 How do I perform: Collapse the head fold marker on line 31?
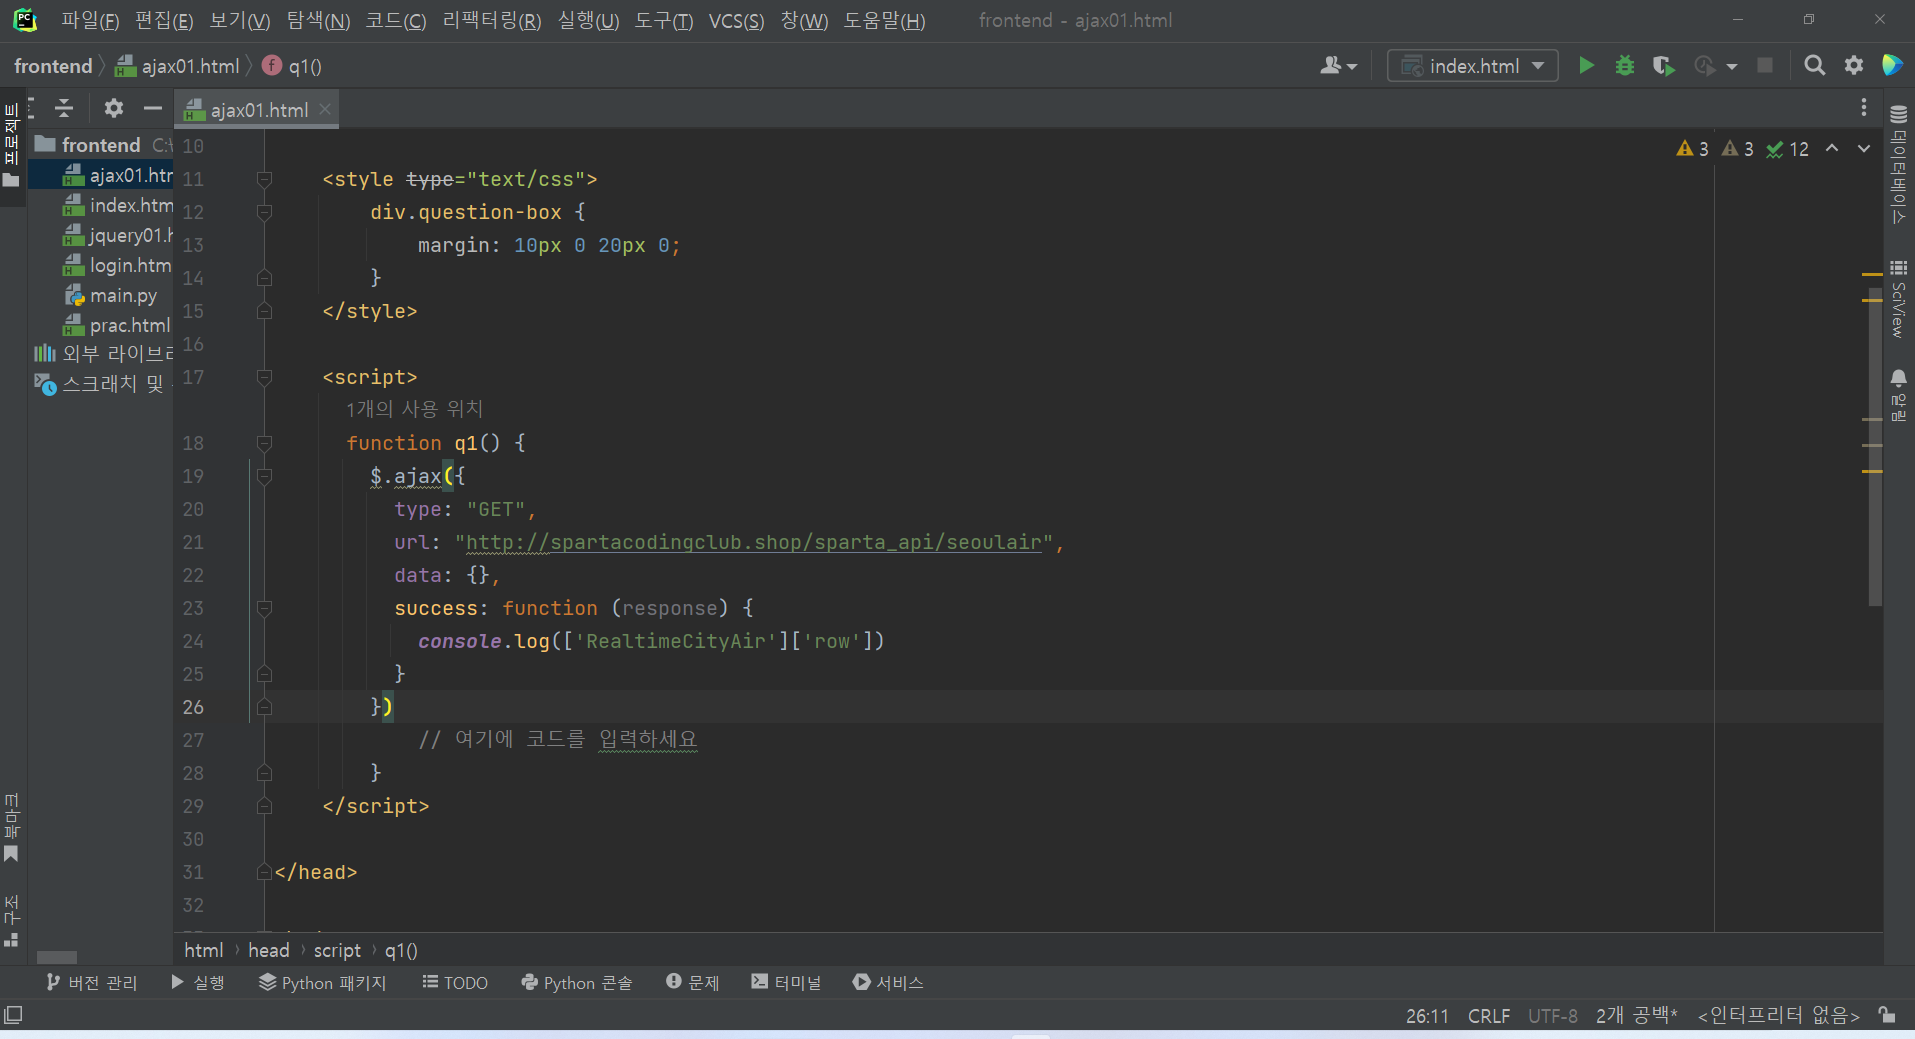coord(264,872)
